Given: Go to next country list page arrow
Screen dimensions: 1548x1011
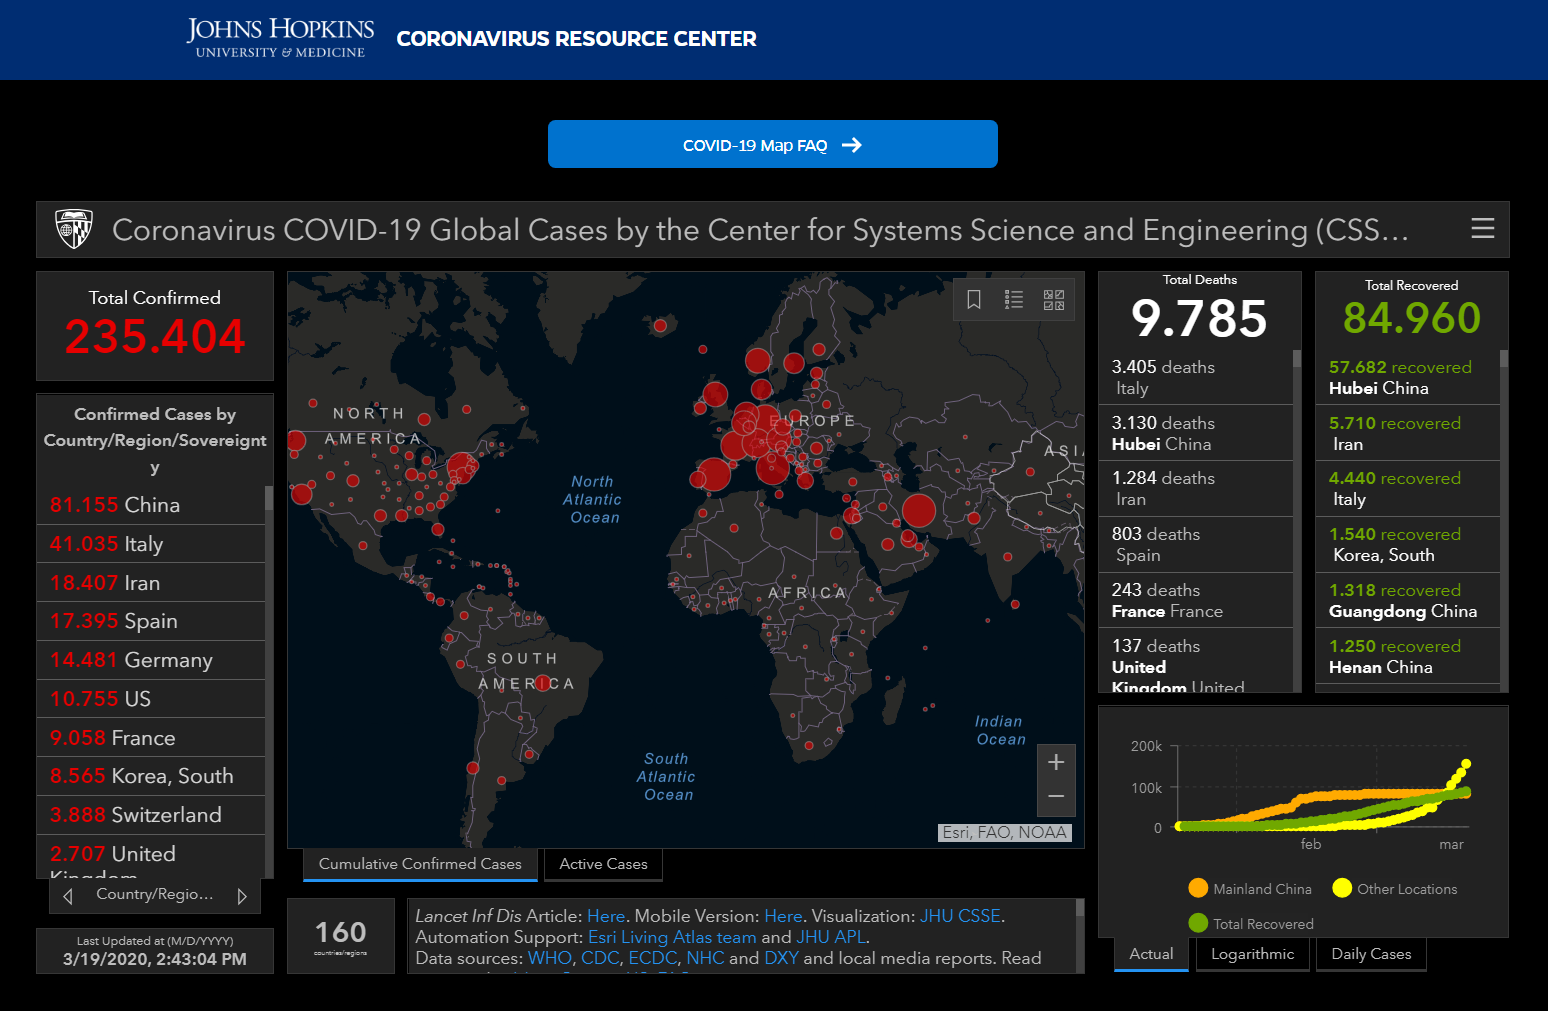Looking at the screenshot, I should coord(242,896).
